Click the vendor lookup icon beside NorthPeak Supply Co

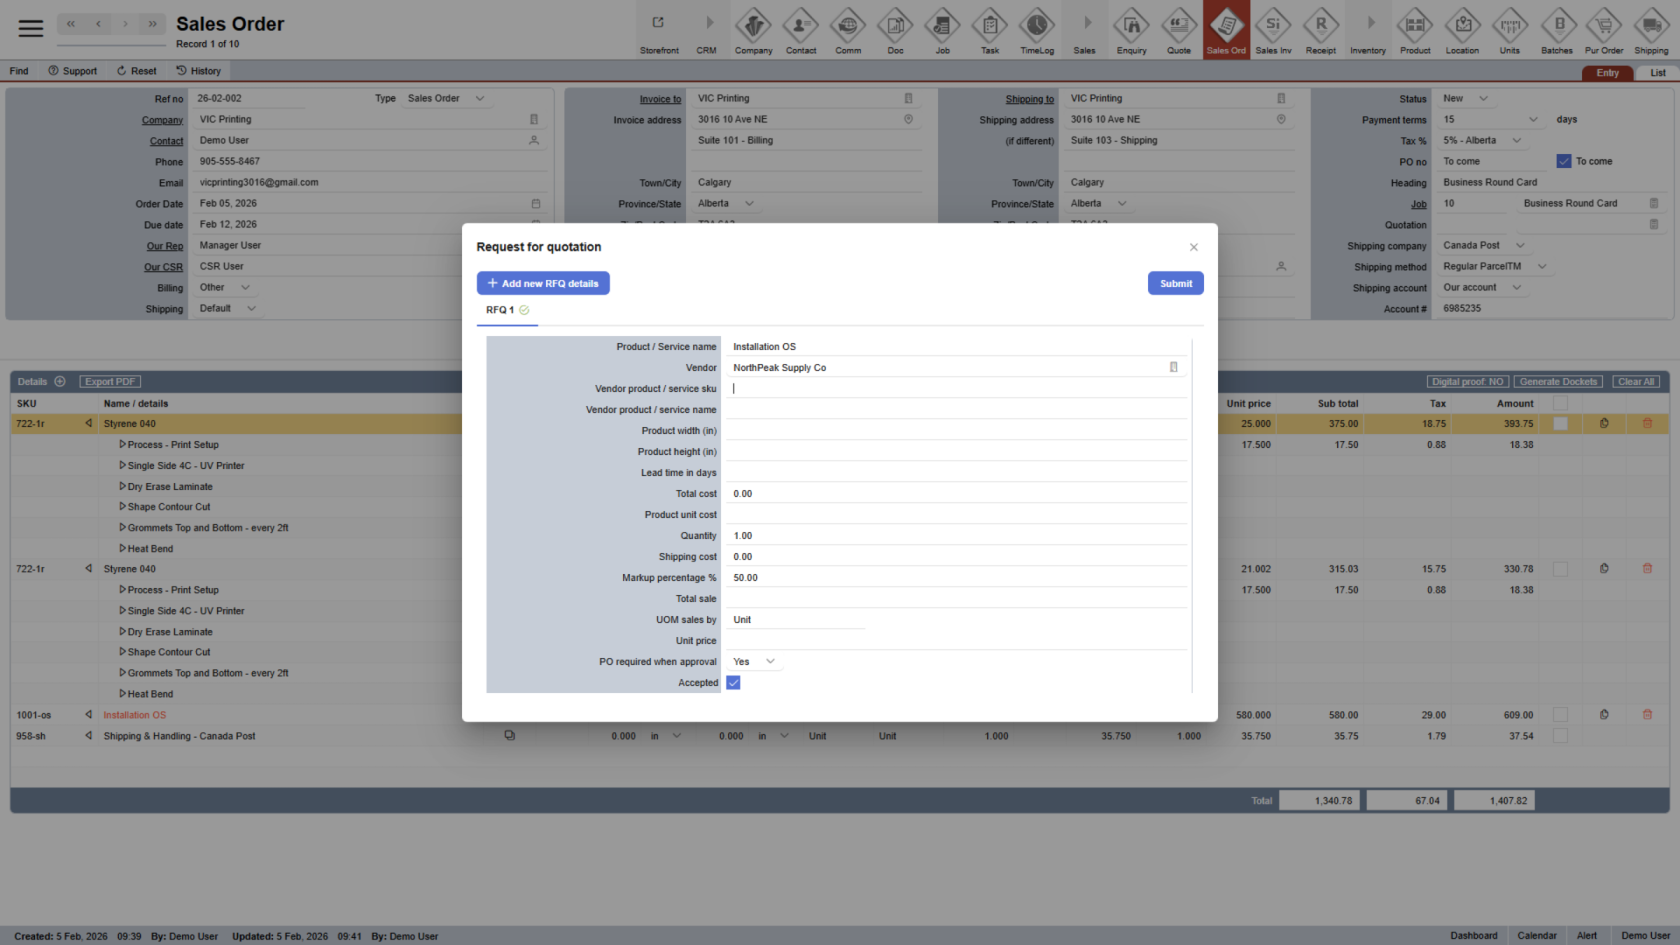[x=1173, y=367]
